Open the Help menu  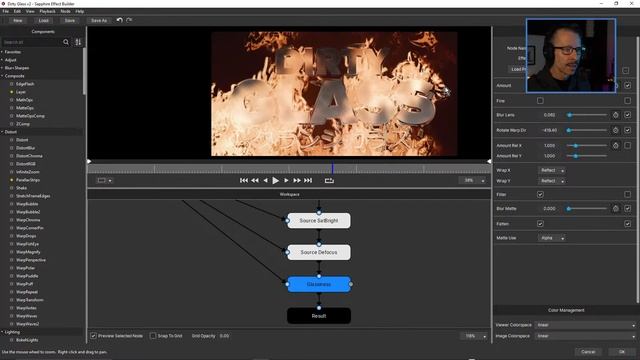(80, 11)
